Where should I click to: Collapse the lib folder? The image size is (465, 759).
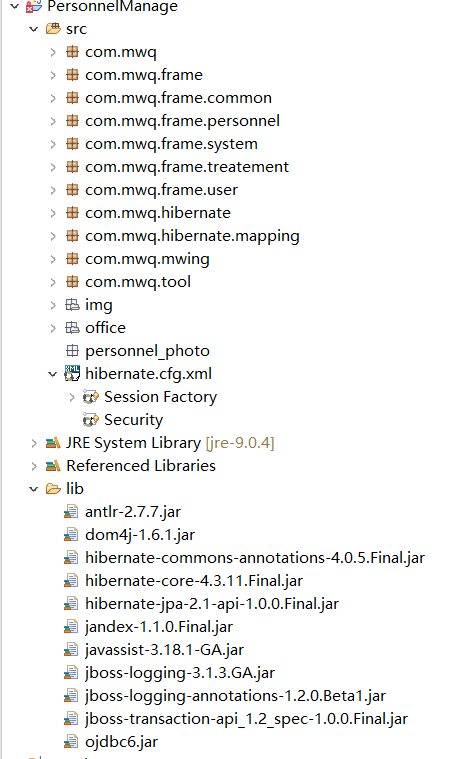click(33, 489)
